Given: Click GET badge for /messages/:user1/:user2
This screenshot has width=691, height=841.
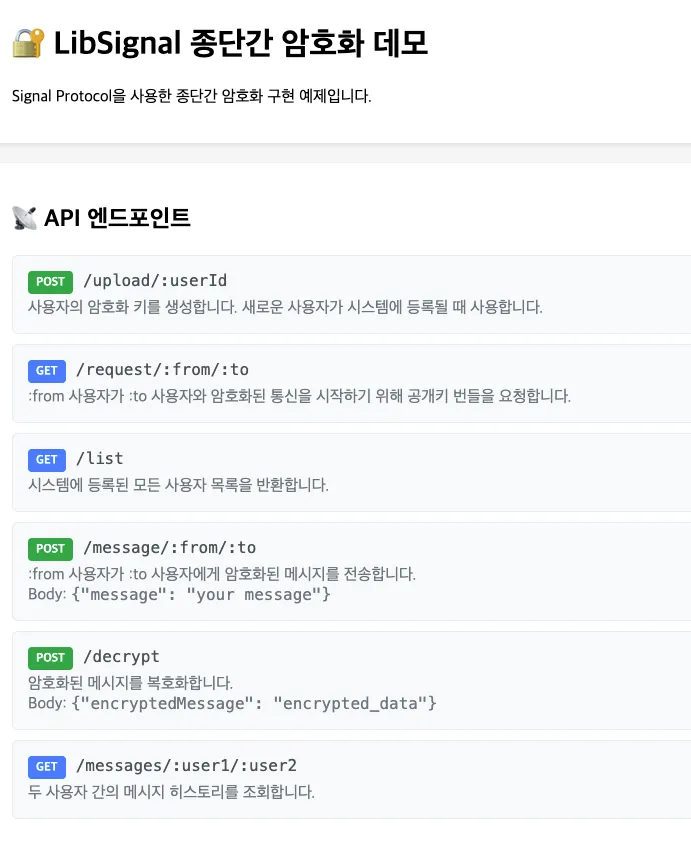Looking at the screenshot, I should pyautogui.click(x=47, y=766).
